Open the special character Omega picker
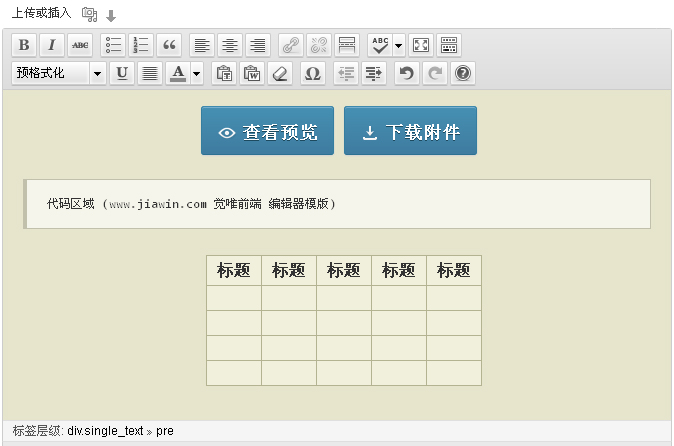 click(312, 73)
